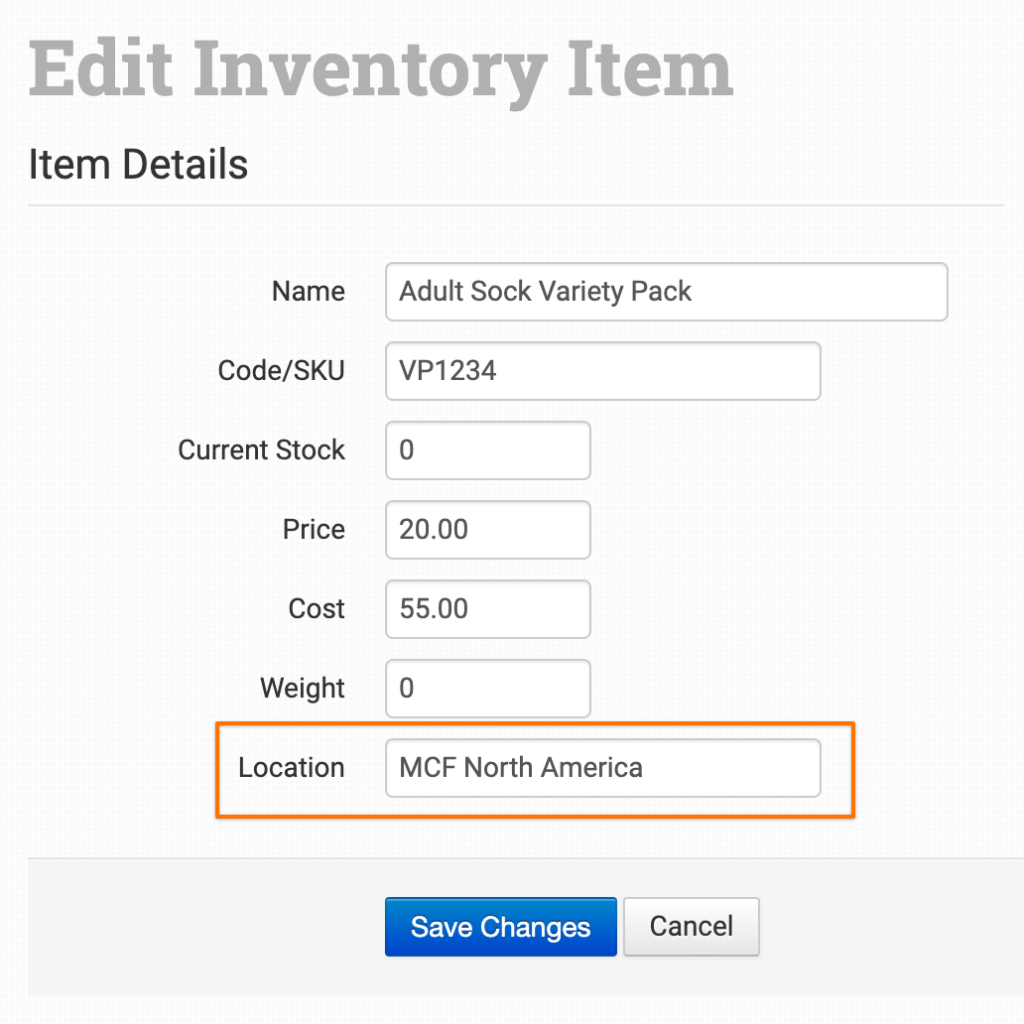Click the Code/SKU label text

281,371
